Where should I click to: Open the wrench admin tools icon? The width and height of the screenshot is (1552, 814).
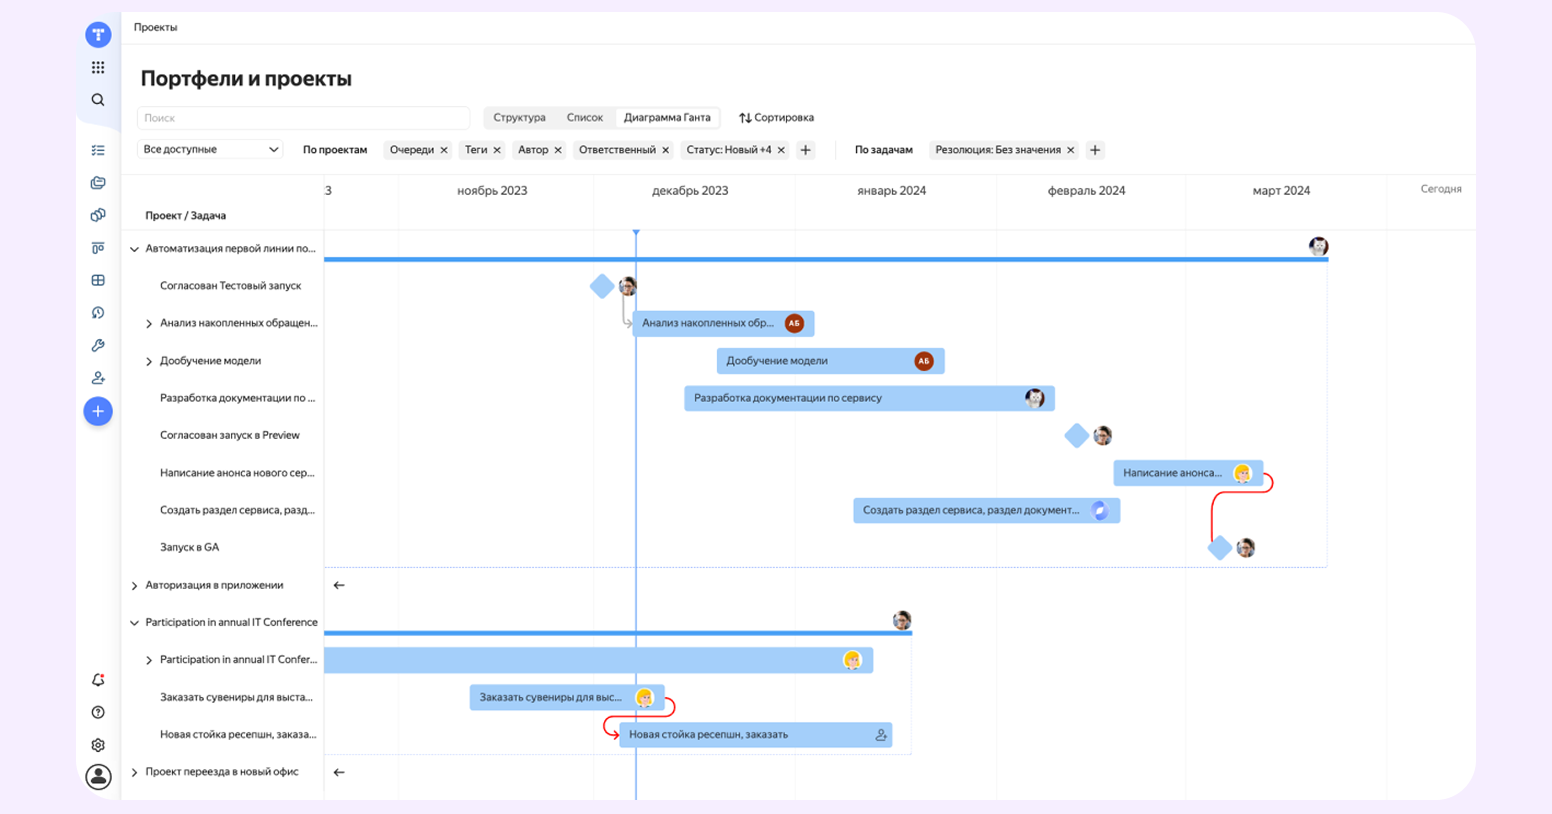pyautogui.click(x=98, y=346)
